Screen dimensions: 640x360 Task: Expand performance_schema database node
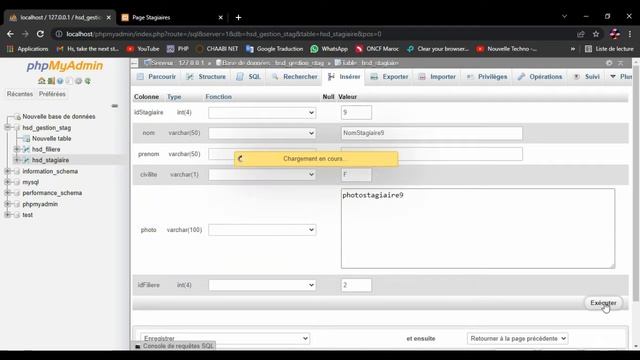pyautogui.click(x=7, y=193)
